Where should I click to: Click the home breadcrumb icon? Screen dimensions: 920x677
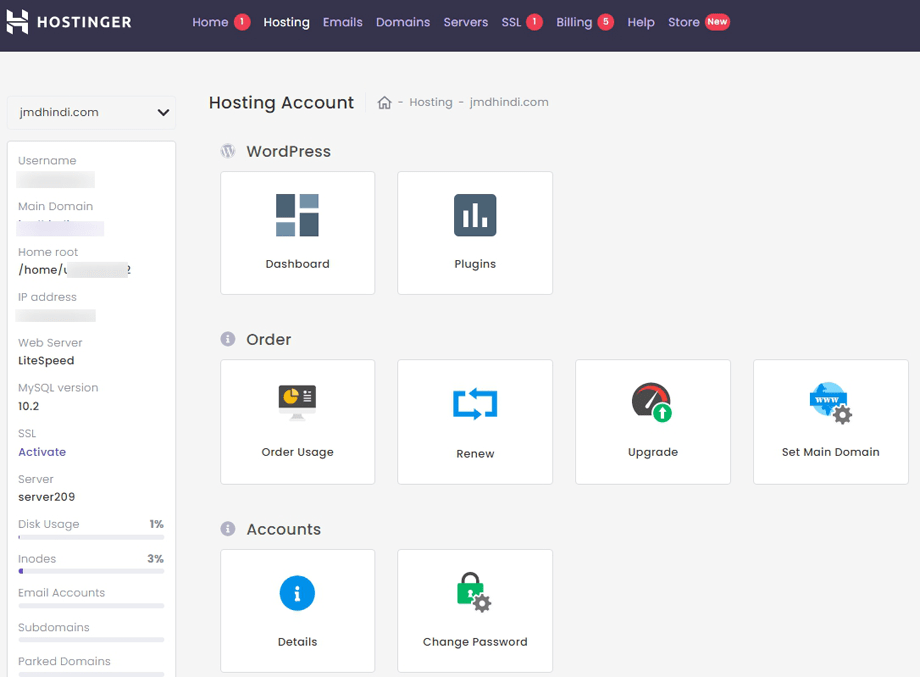384,103
